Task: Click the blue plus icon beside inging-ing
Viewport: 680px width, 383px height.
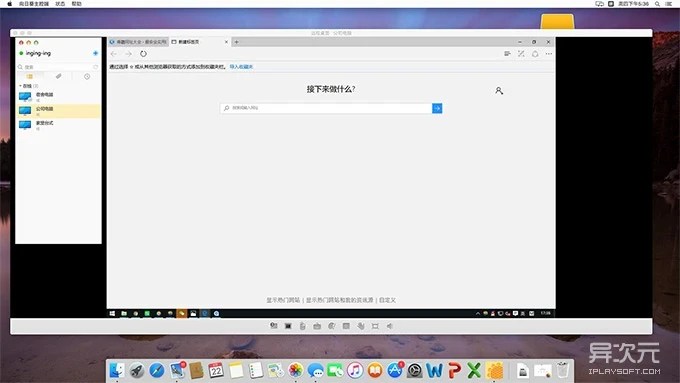Action: (x=95, y=53)
